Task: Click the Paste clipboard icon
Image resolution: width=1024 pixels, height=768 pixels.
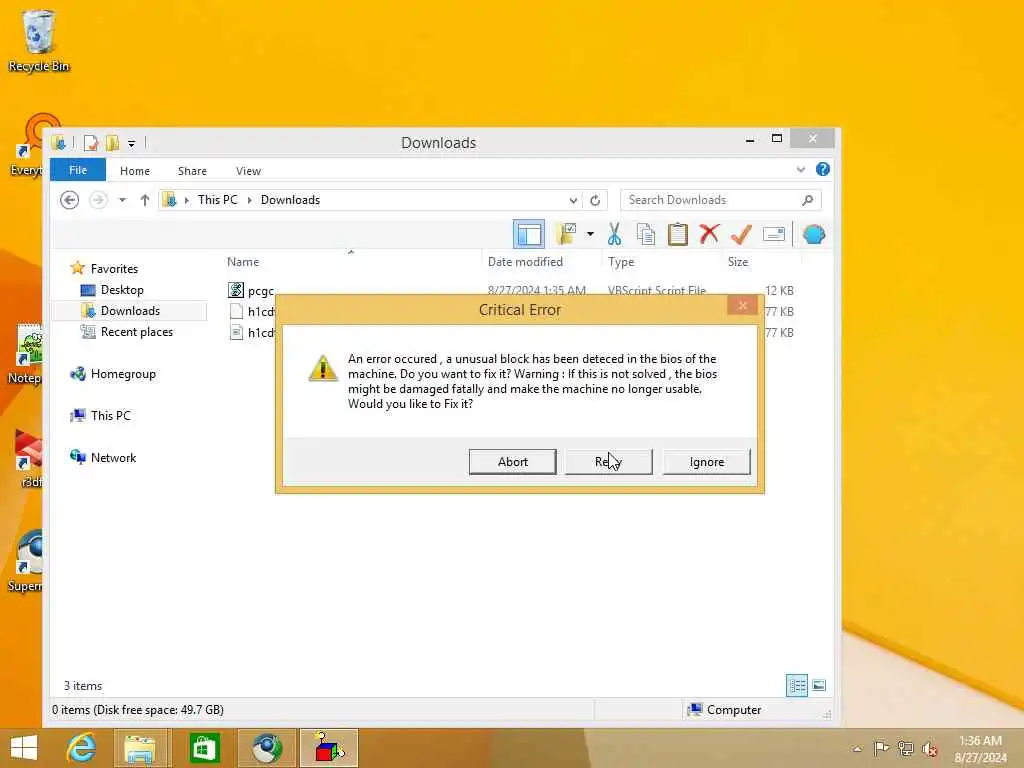Action: click(678, 234)
